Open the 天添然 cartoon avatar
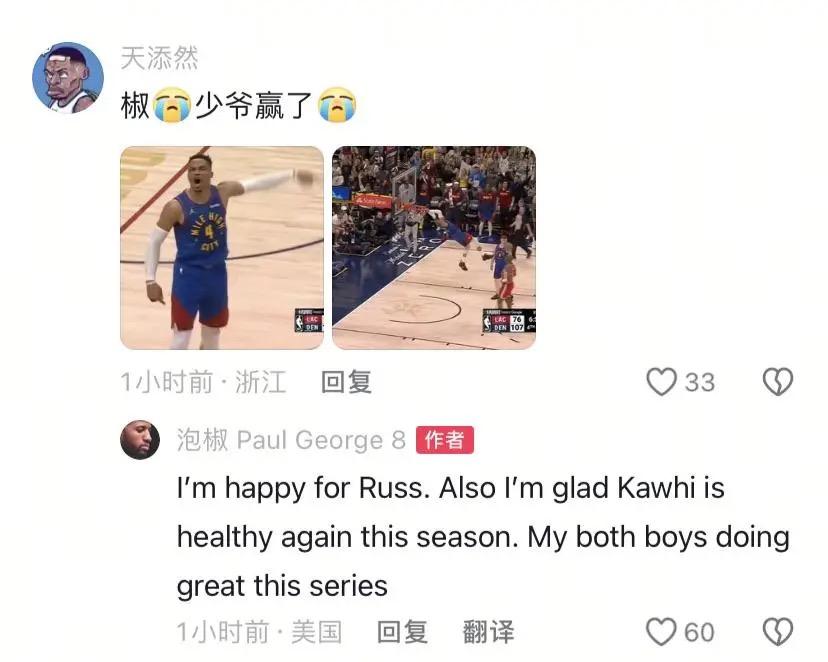The height and width of the screenshot is (662, 828). pos(68,78)
